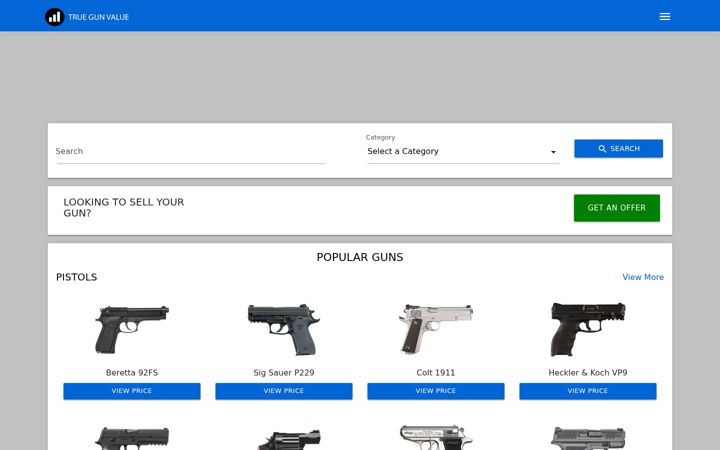
Task: Click the GET AN OFFER button
Action: [616, 208]
